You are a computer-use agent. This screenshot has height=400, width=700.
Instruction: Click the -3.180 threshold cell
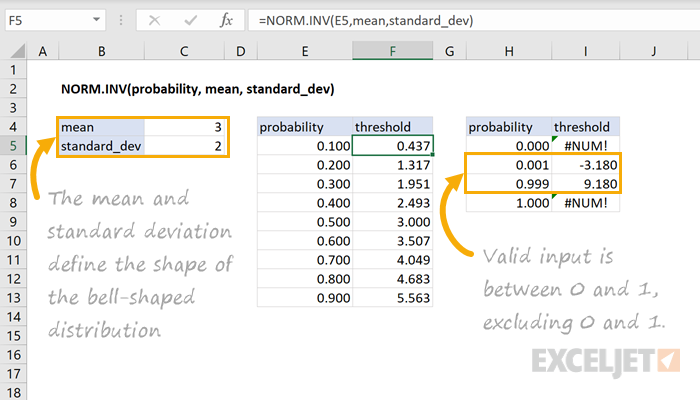point(585,166)
